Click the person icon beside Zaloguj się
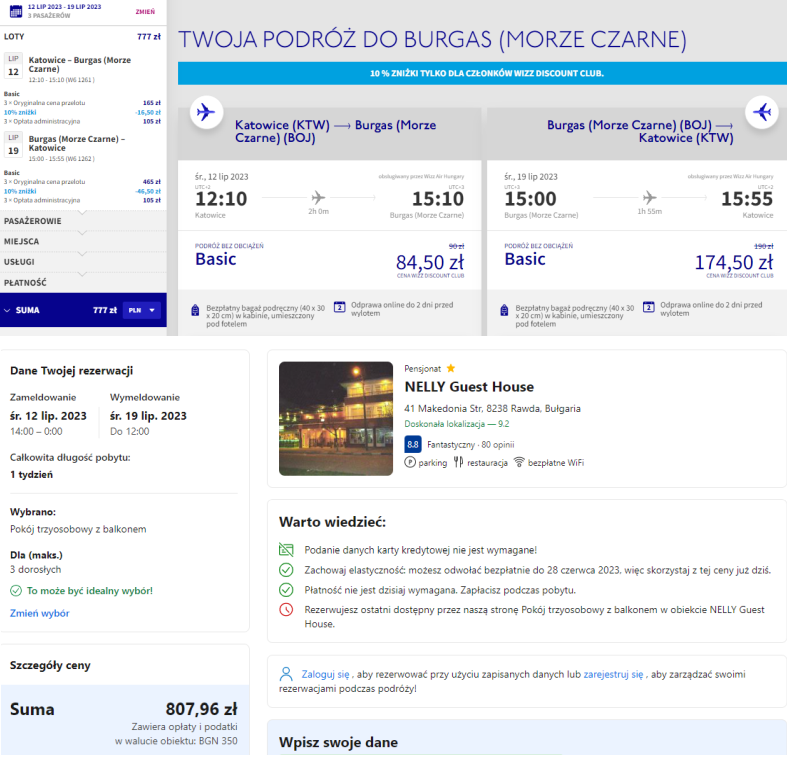 point(286,675)
